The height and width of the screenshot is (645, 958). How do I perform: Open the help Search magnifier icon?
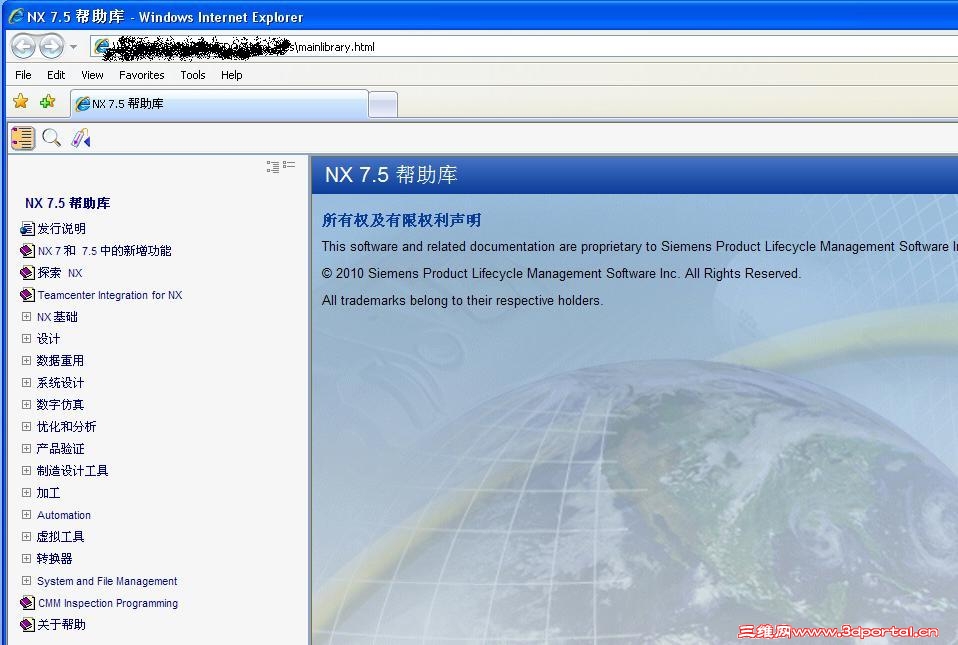point(51,138)
